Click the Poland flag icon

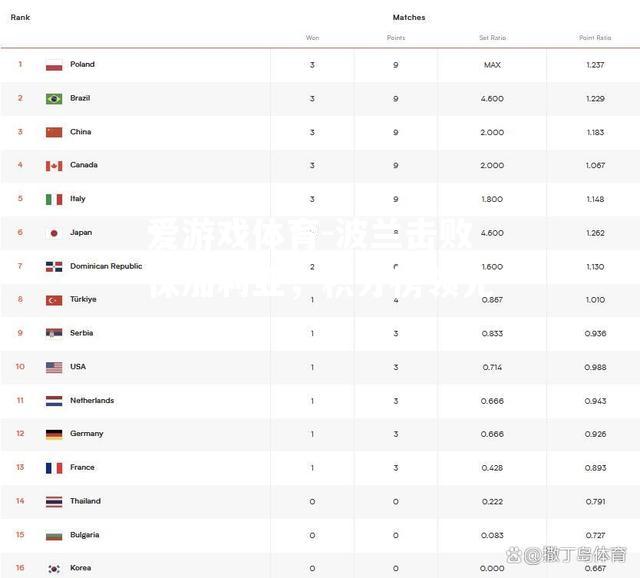[54, 65]
